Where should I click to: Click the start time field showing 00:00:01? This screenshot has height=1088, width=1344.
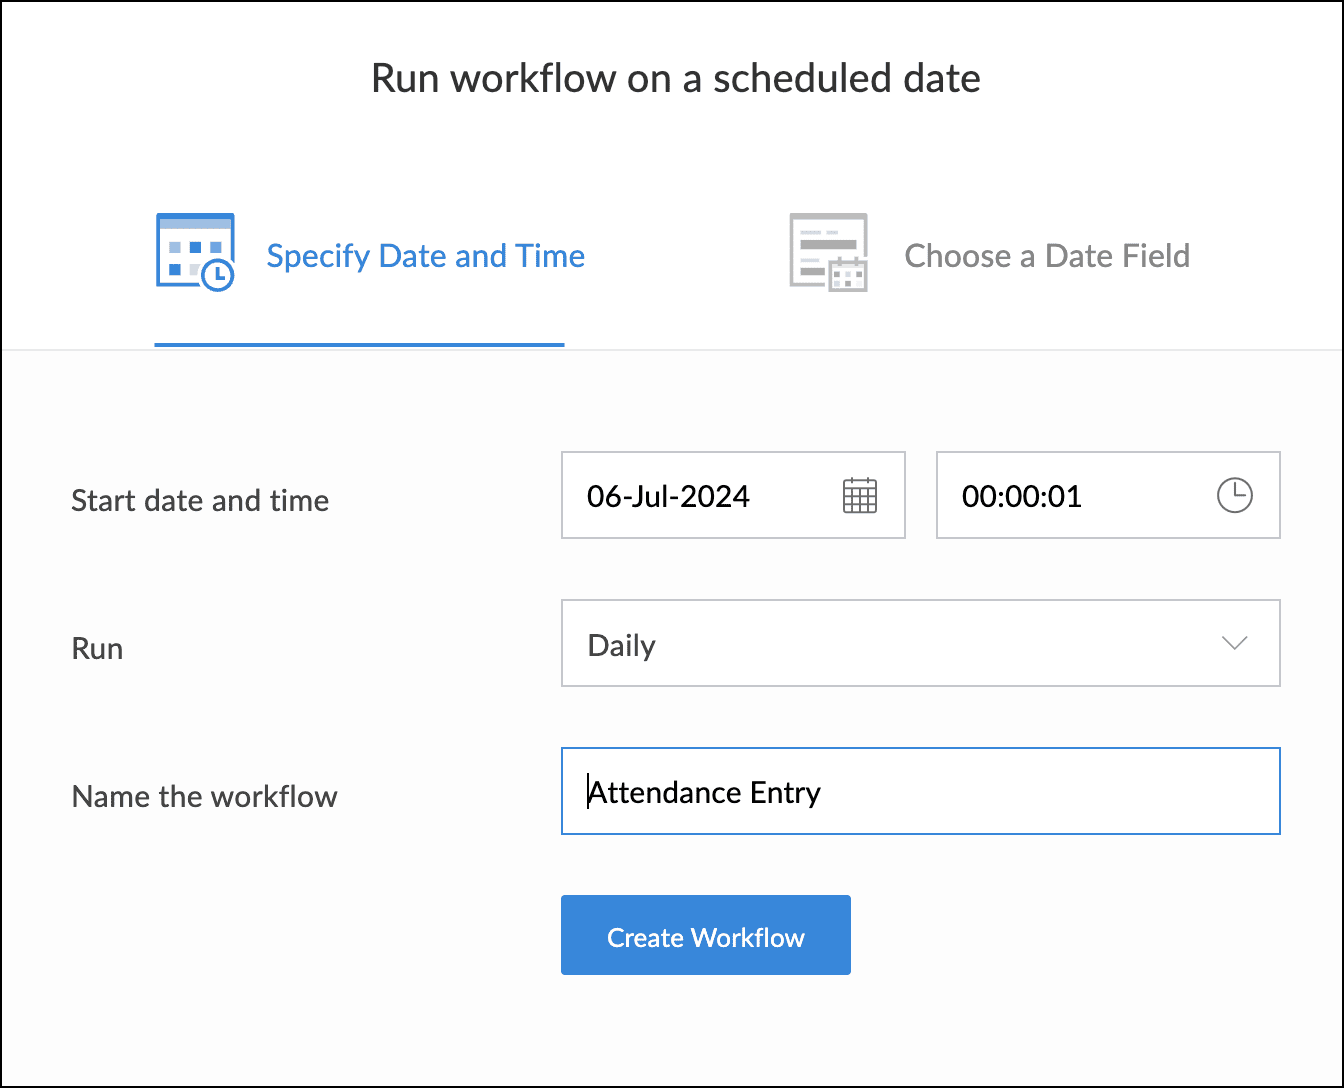pos(1108,495)
